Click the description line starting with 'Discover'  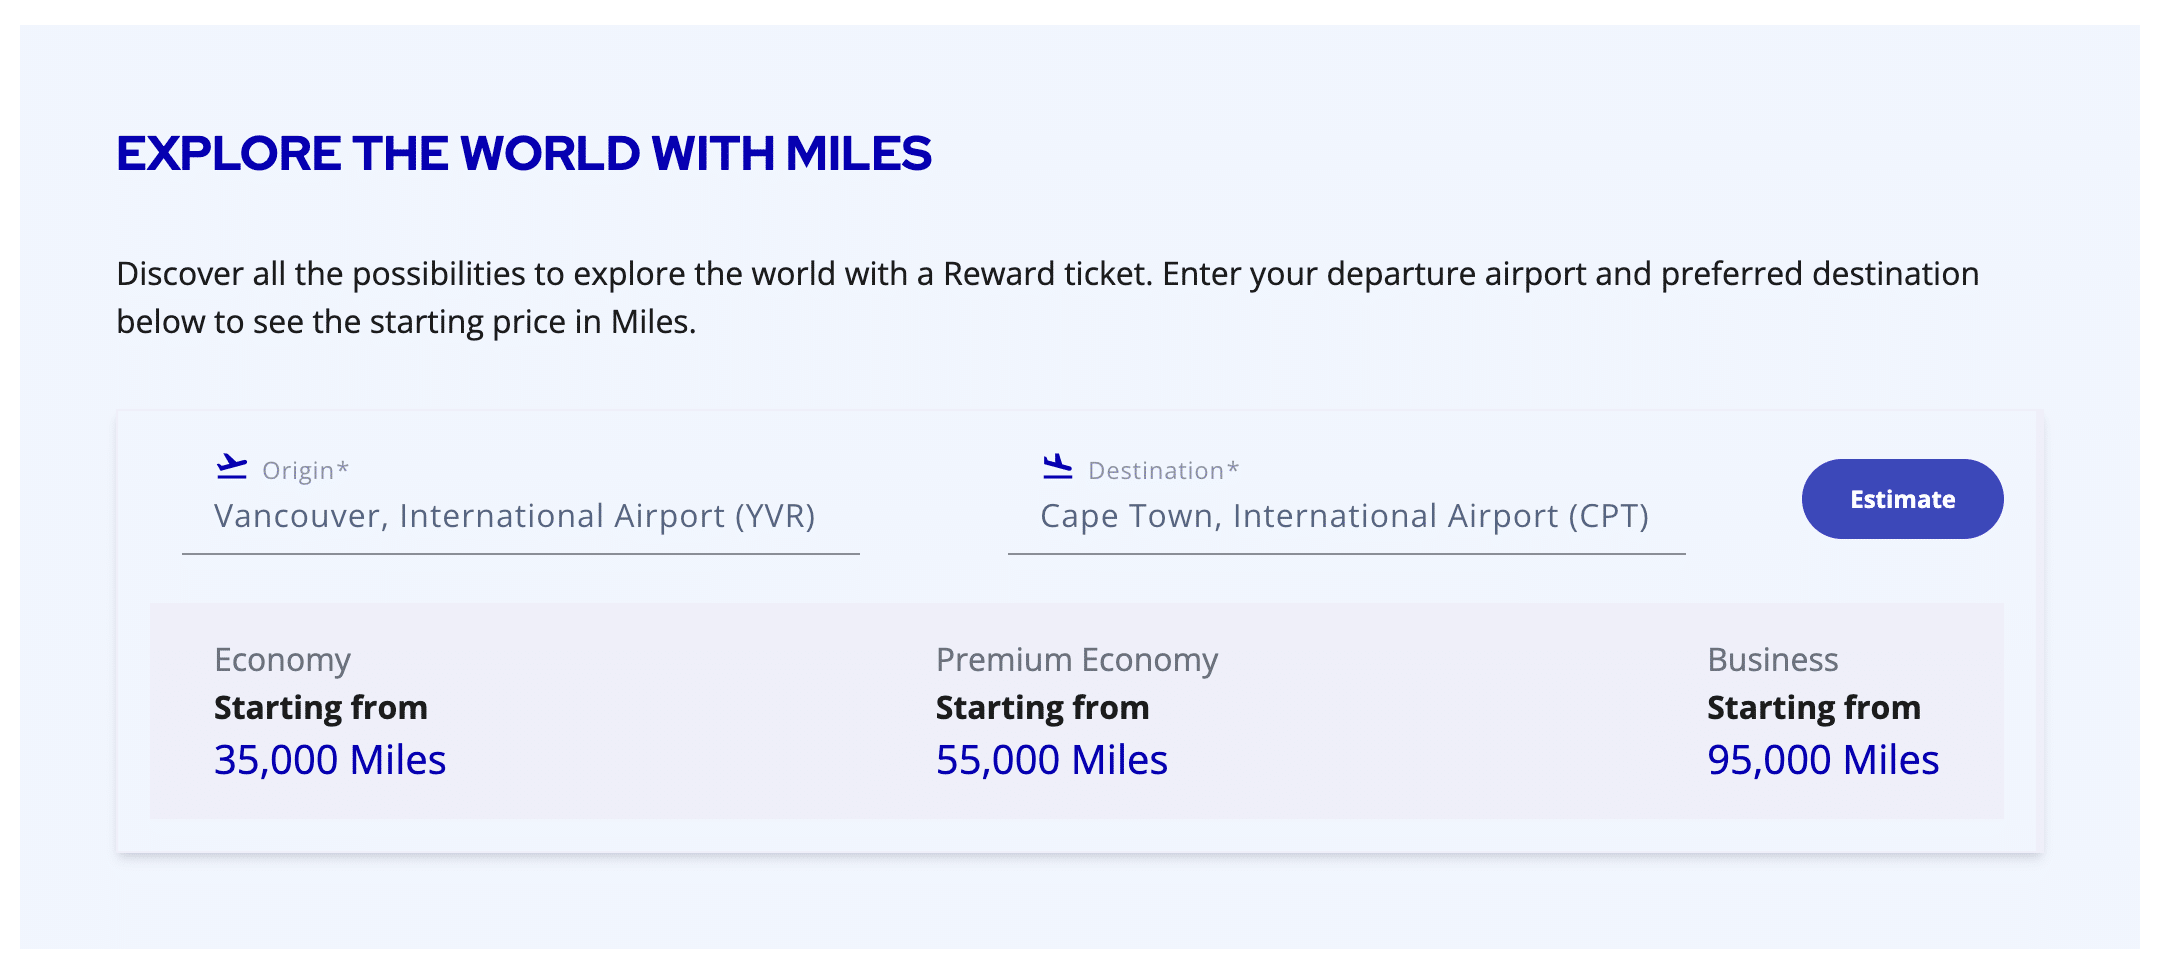point(1047,274)
